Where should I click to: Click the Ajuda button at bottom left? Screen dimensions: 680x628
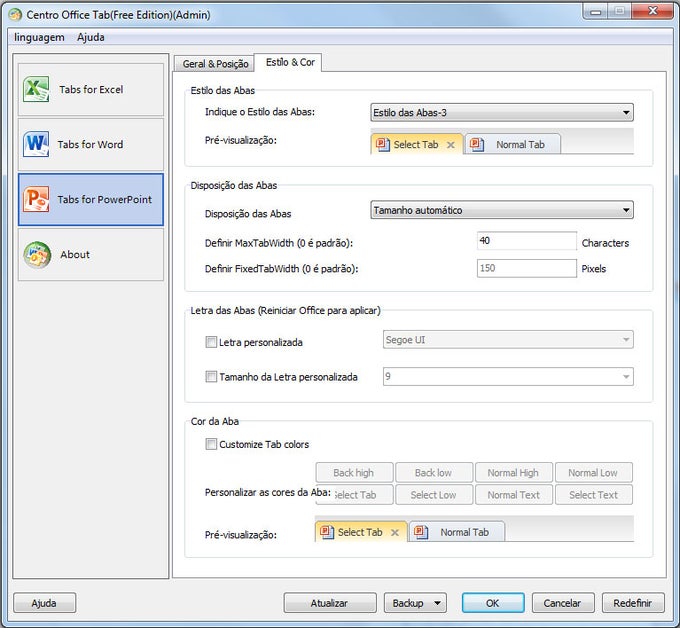(x=44, y=603)
